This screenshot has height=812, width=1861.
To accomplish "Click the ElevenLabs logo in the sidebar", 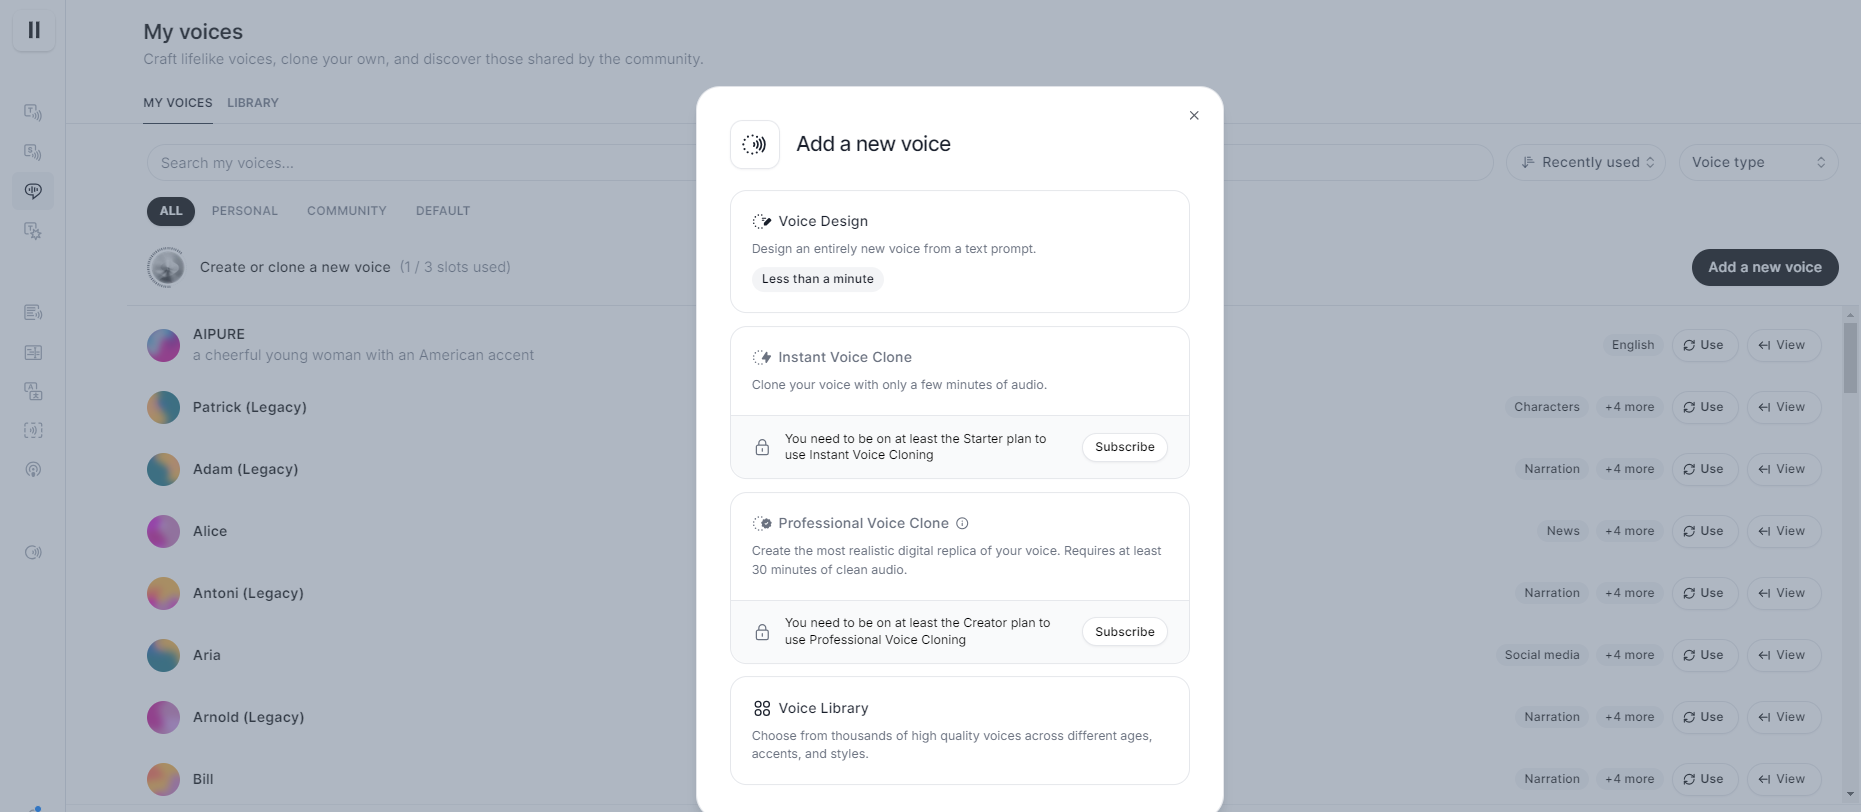I will (34, 30).
